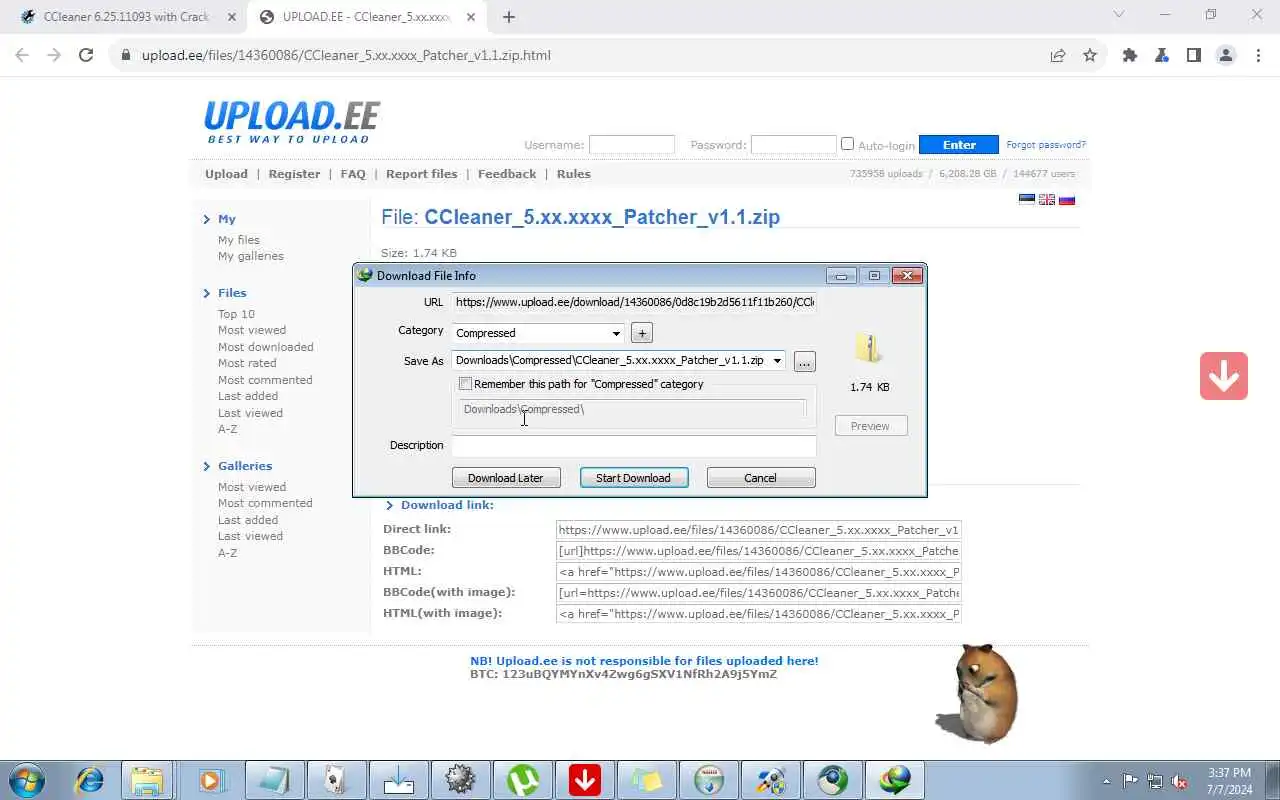Reload the page
Image resolution: width=1280 pixels, height=800 pixels.
pos(86,55)
